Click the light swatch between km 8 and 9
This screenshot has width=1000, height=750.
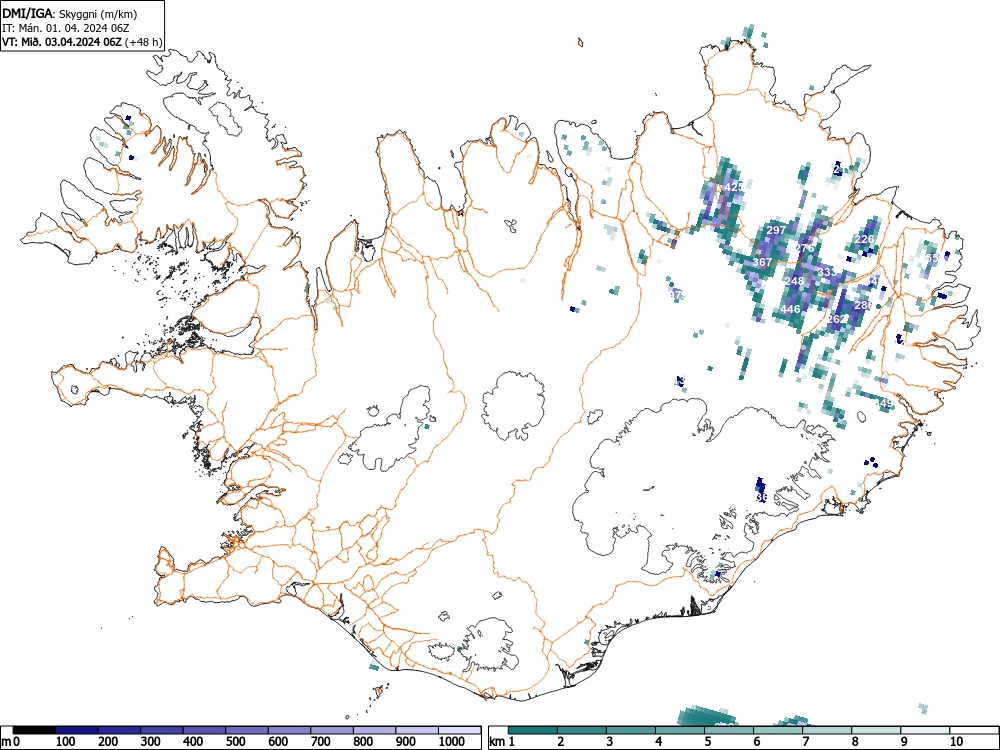(877, 730)
